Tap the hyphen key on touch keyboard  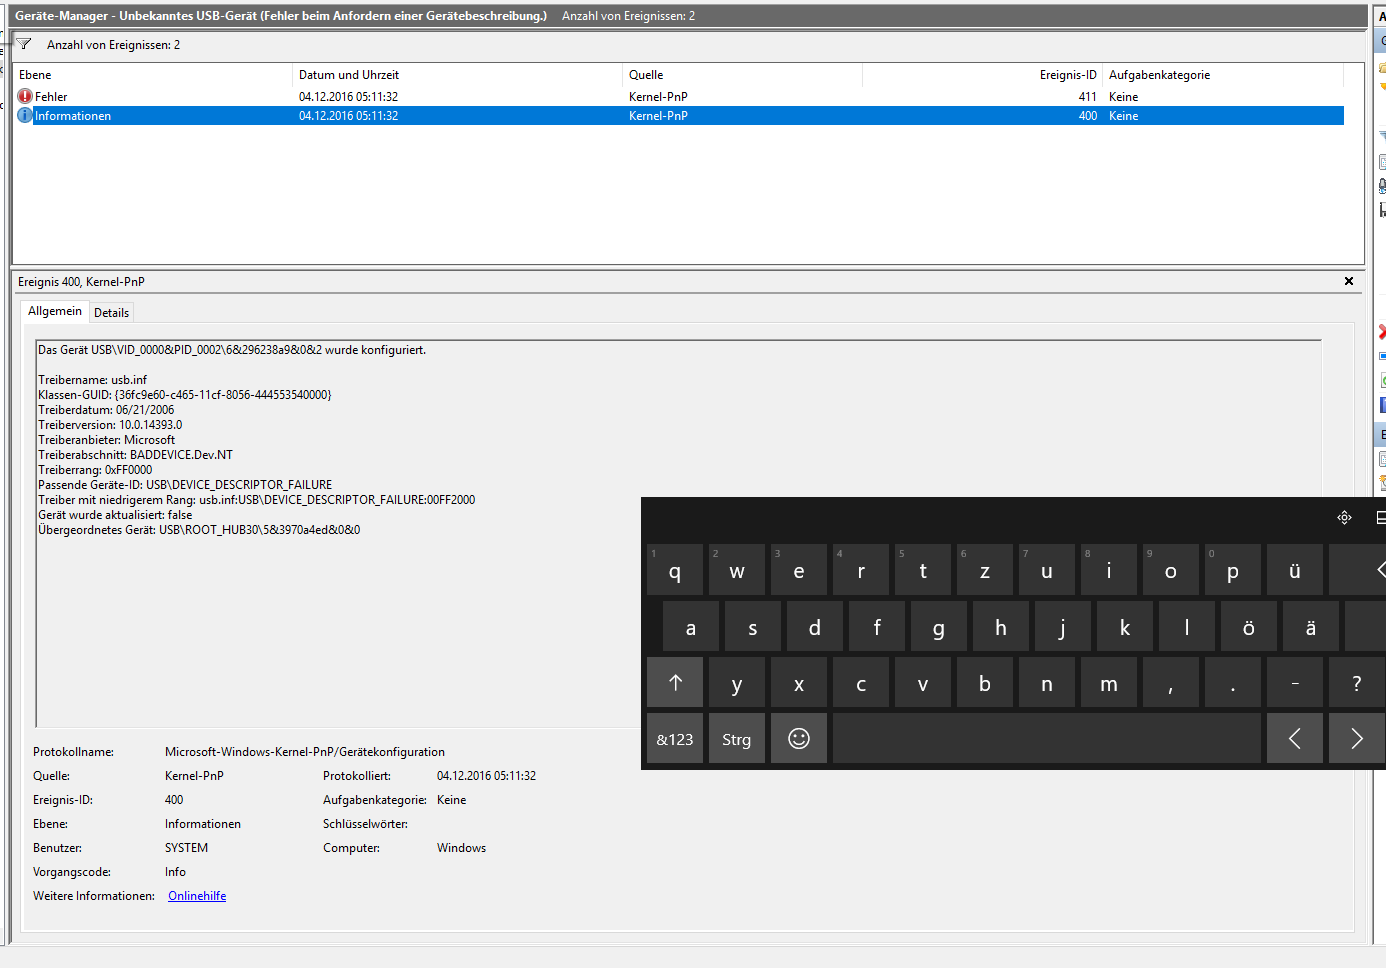click(1295, 683)
